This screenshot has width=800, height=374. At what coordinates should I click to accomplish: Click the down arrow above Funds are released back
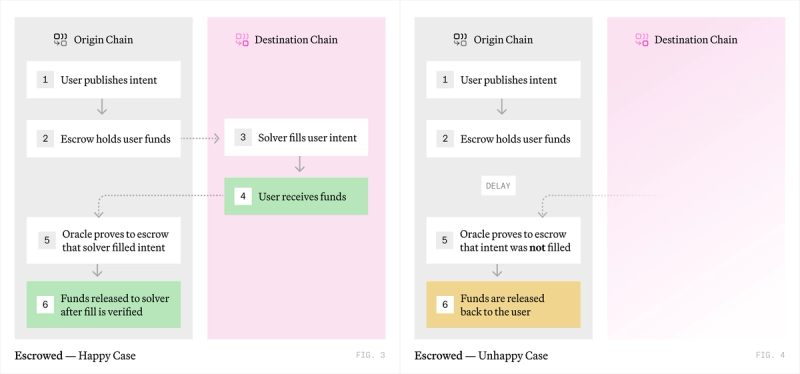tap(497, 270)
